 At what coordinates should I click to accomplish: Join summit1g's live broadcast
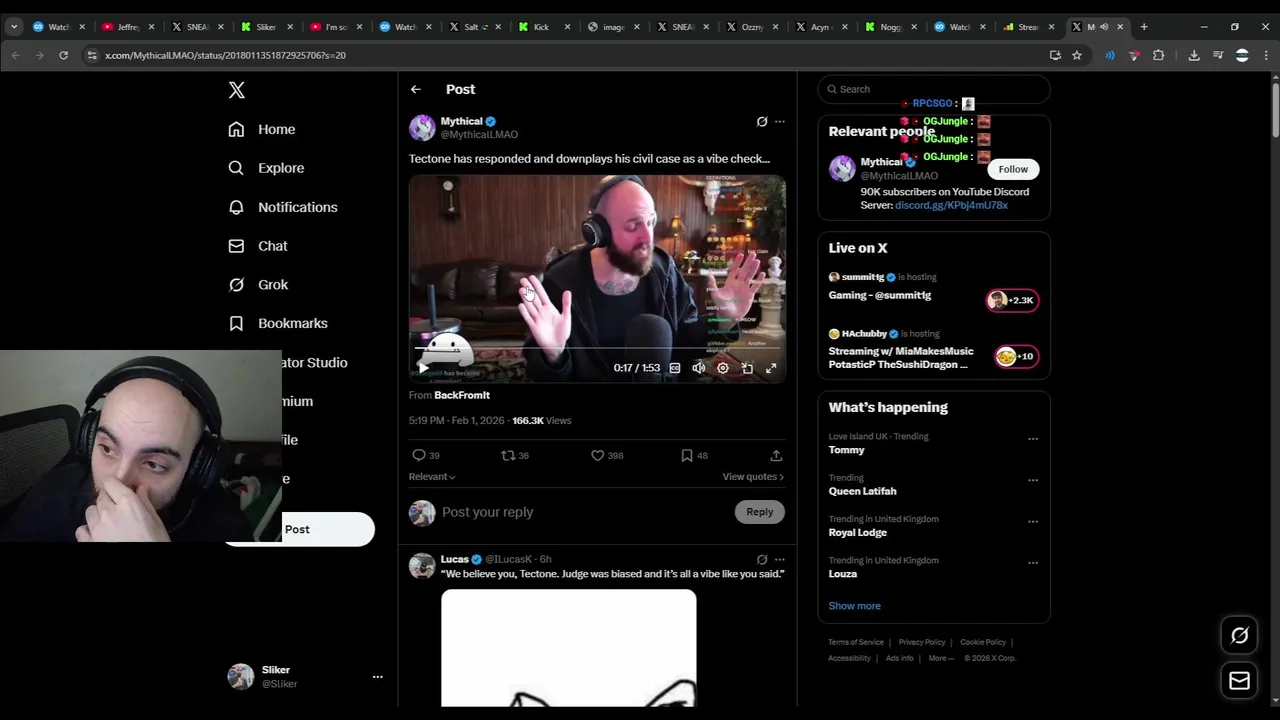(934, 288)
